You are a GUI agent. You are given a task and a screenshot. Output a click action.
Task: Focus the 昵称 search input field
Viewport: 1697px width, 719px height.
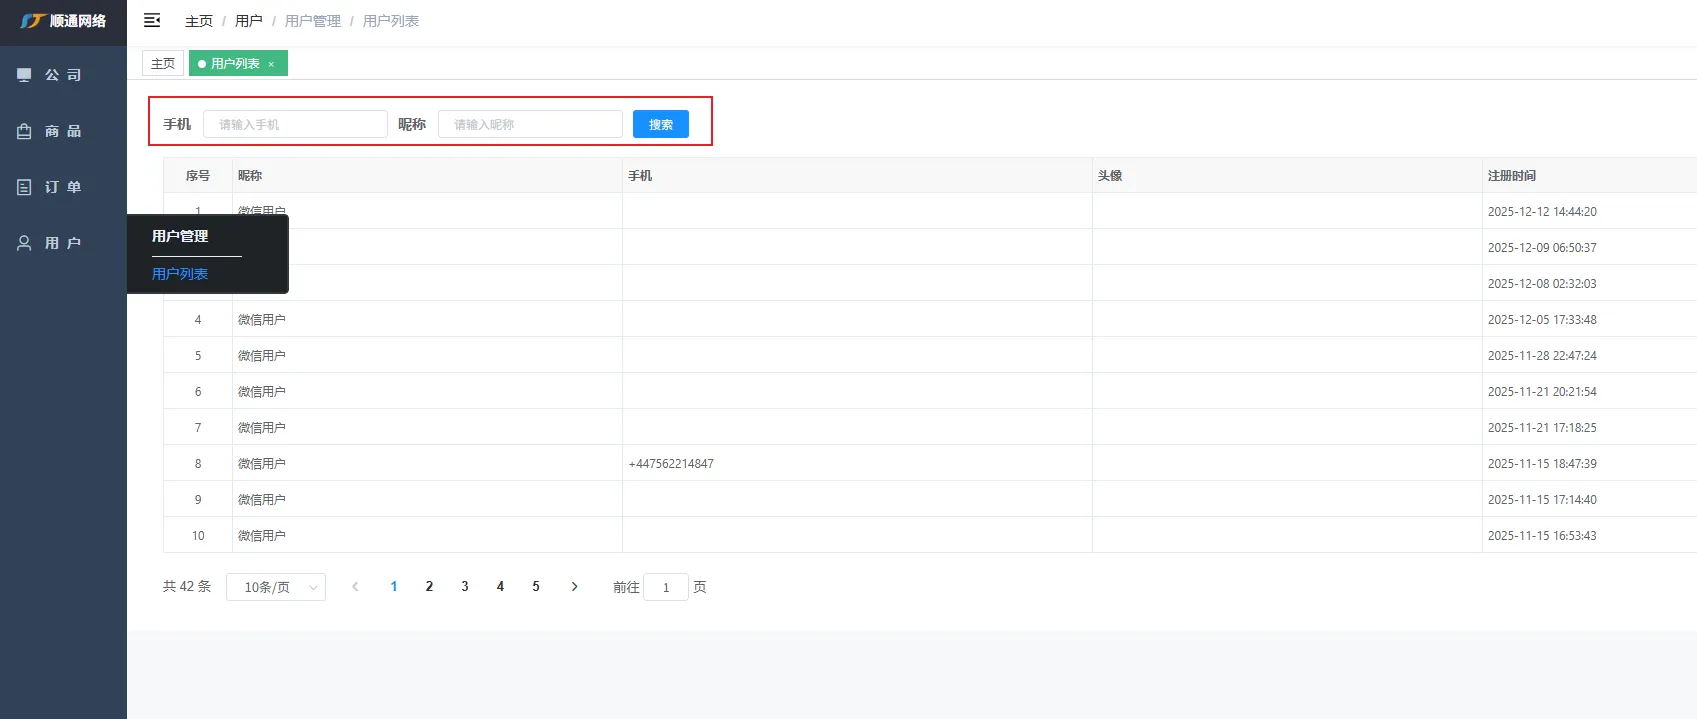pyautogui.click(x=530, y=124)
